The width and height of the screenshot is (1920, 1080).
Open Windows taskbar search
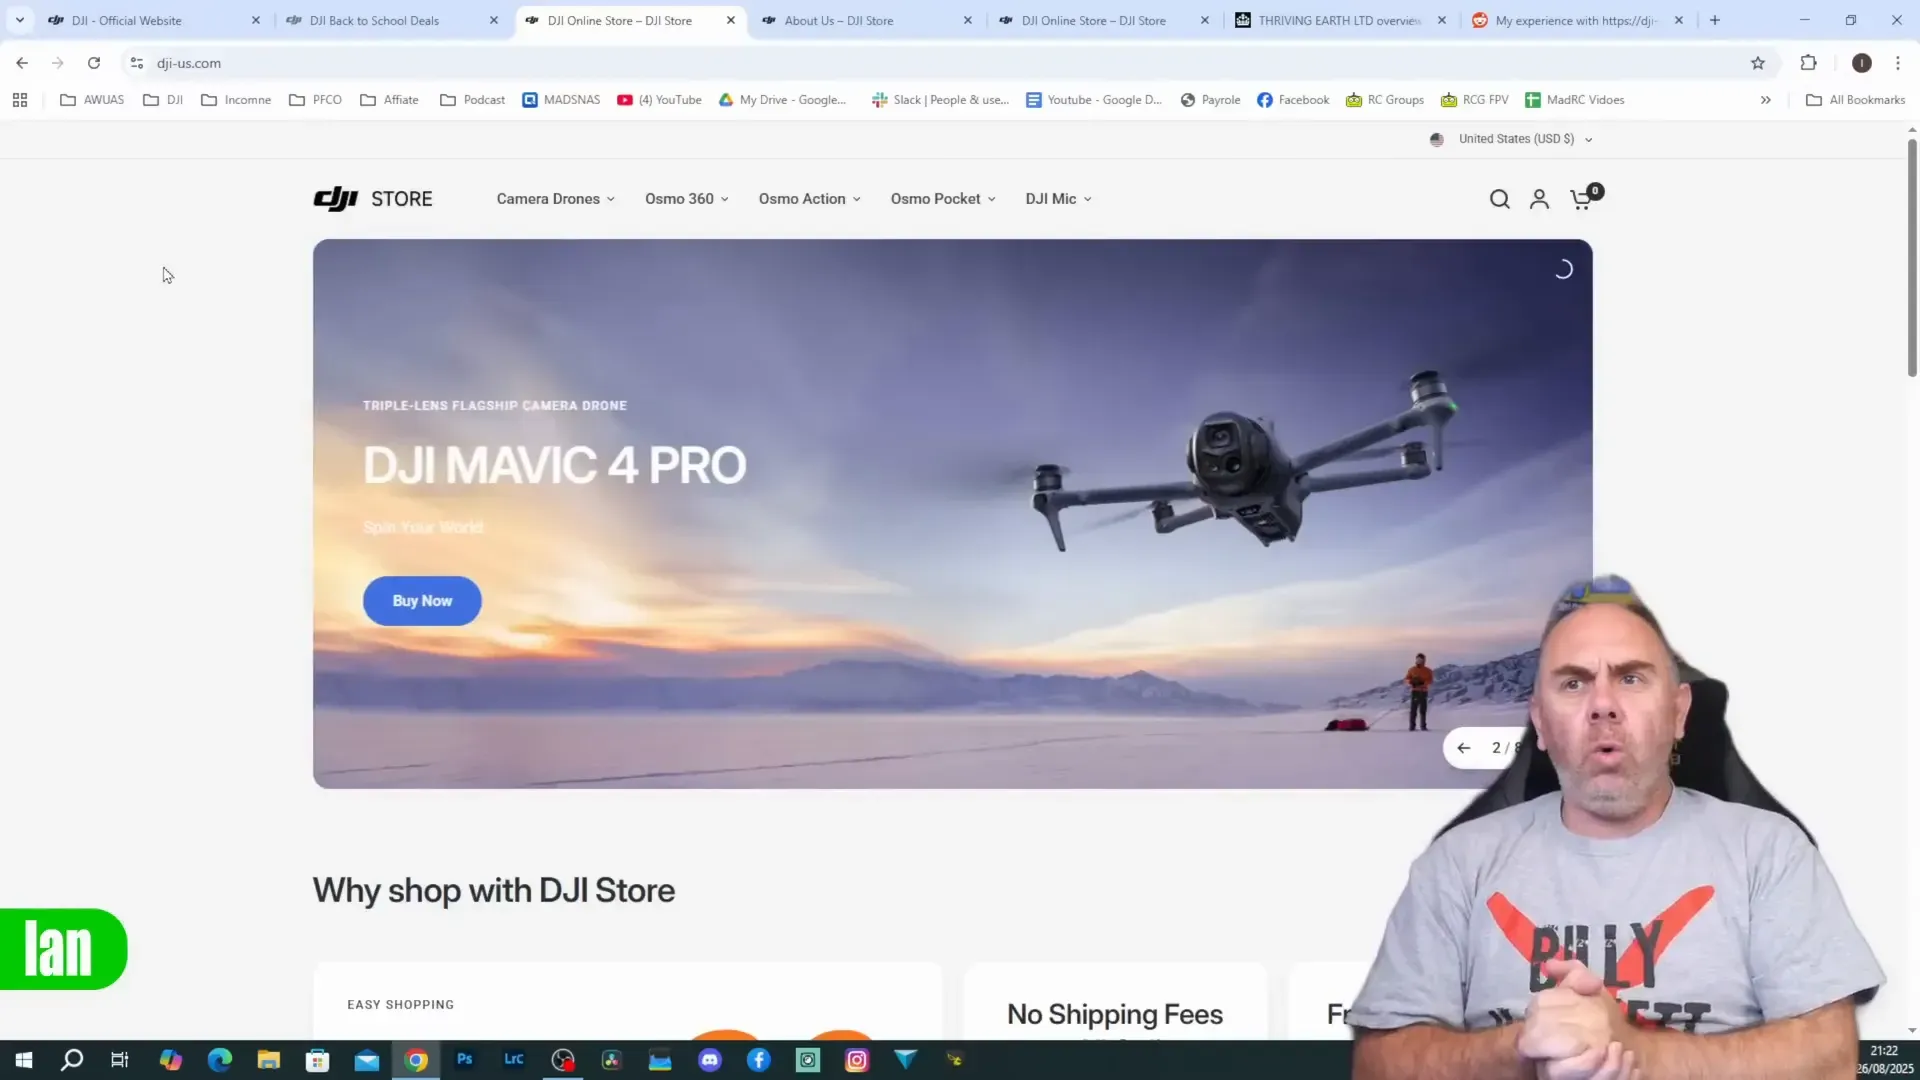(72, 1060)
